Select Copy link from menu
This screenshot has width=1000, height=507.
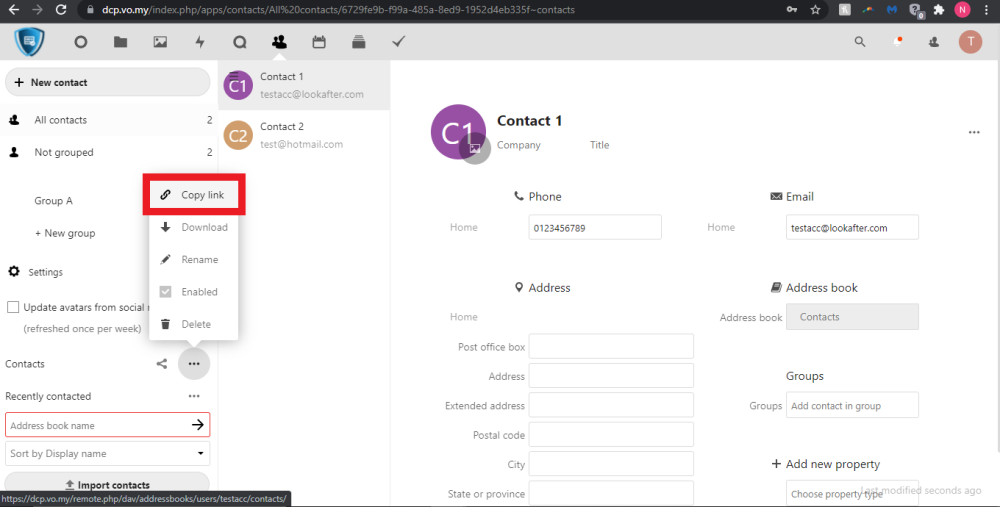pos(194,195)
